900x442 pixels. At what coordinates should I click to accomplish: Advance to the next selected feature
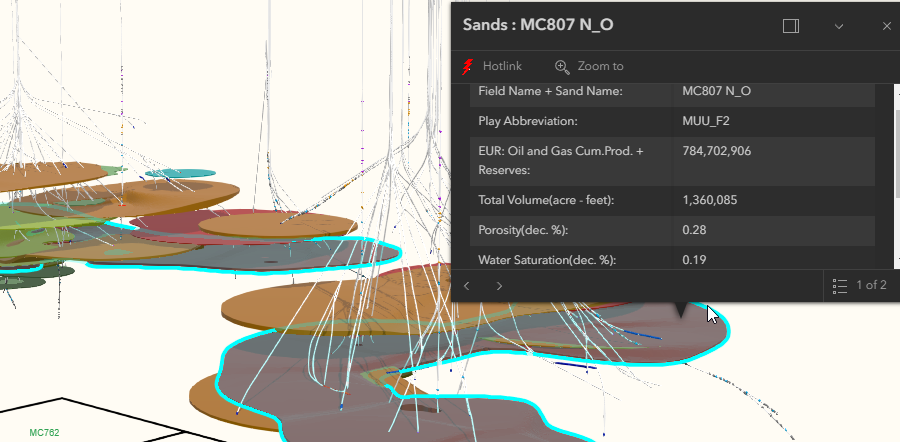coord(499,286)
